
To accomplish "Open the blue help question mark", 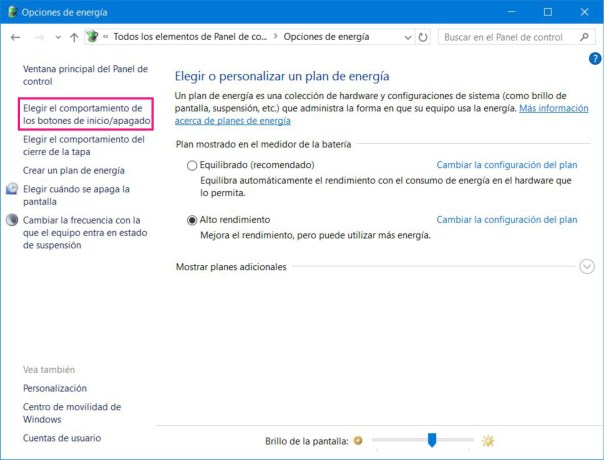I will tap(595, 59).
